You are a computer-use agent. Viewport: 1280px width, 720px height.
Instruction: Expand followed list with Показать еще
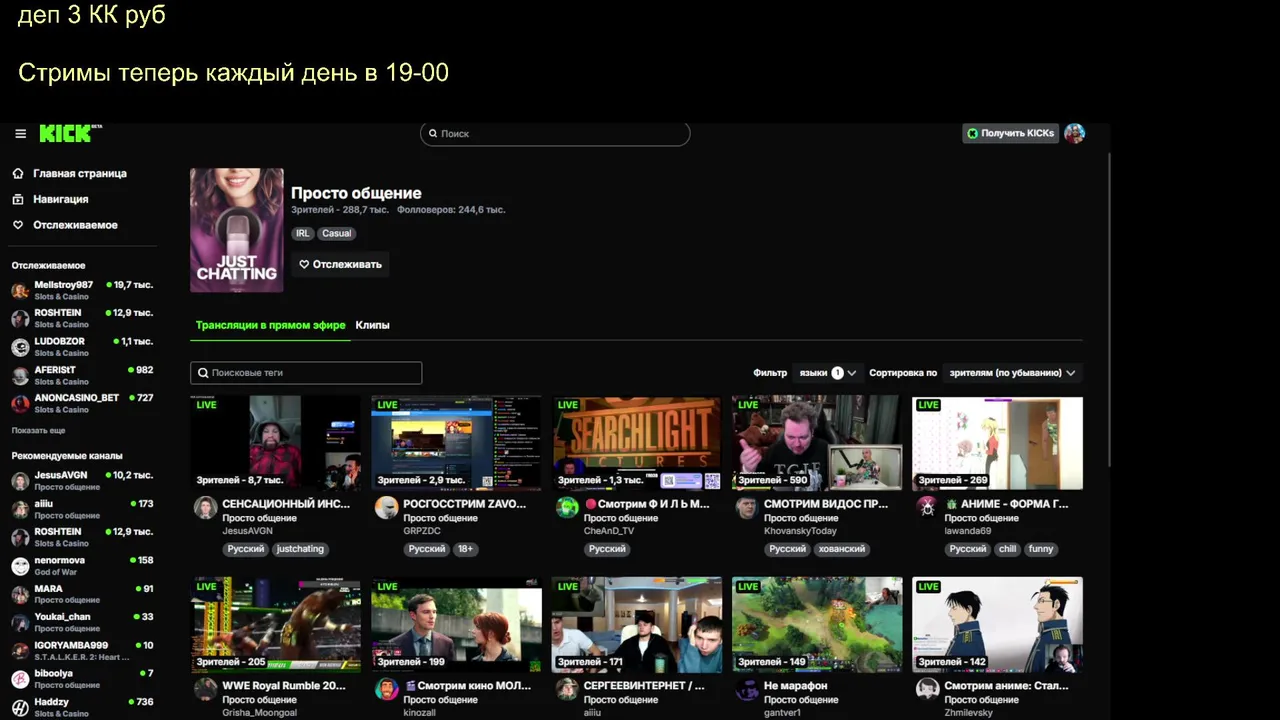pos(38,430)
